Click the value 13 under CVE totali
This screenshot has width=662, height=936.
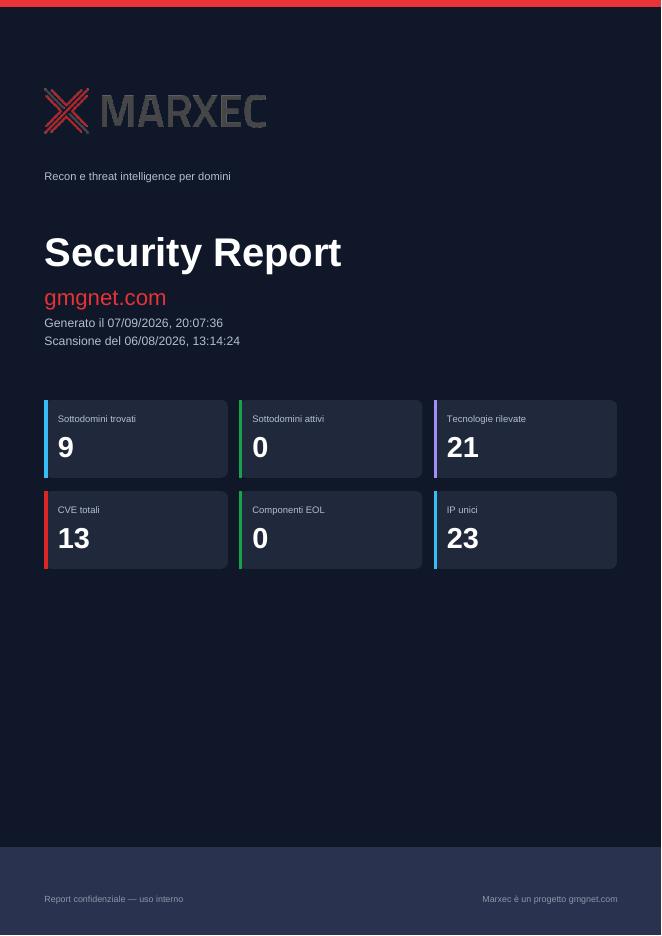[73, 538]
